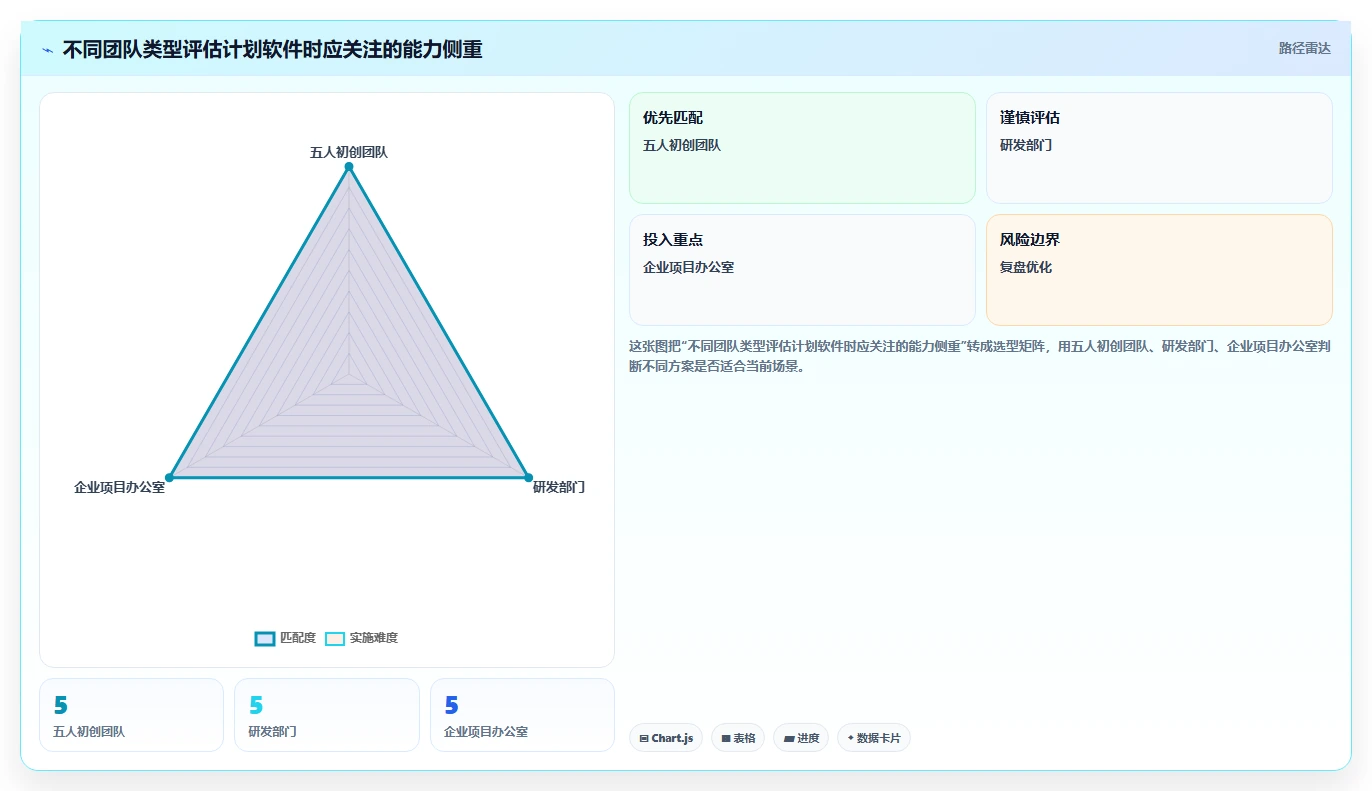Image resolution: width=1372 pixels, height=791 pixels.
Task: Select the 数据卡片 tag
Action: point(874,738)
